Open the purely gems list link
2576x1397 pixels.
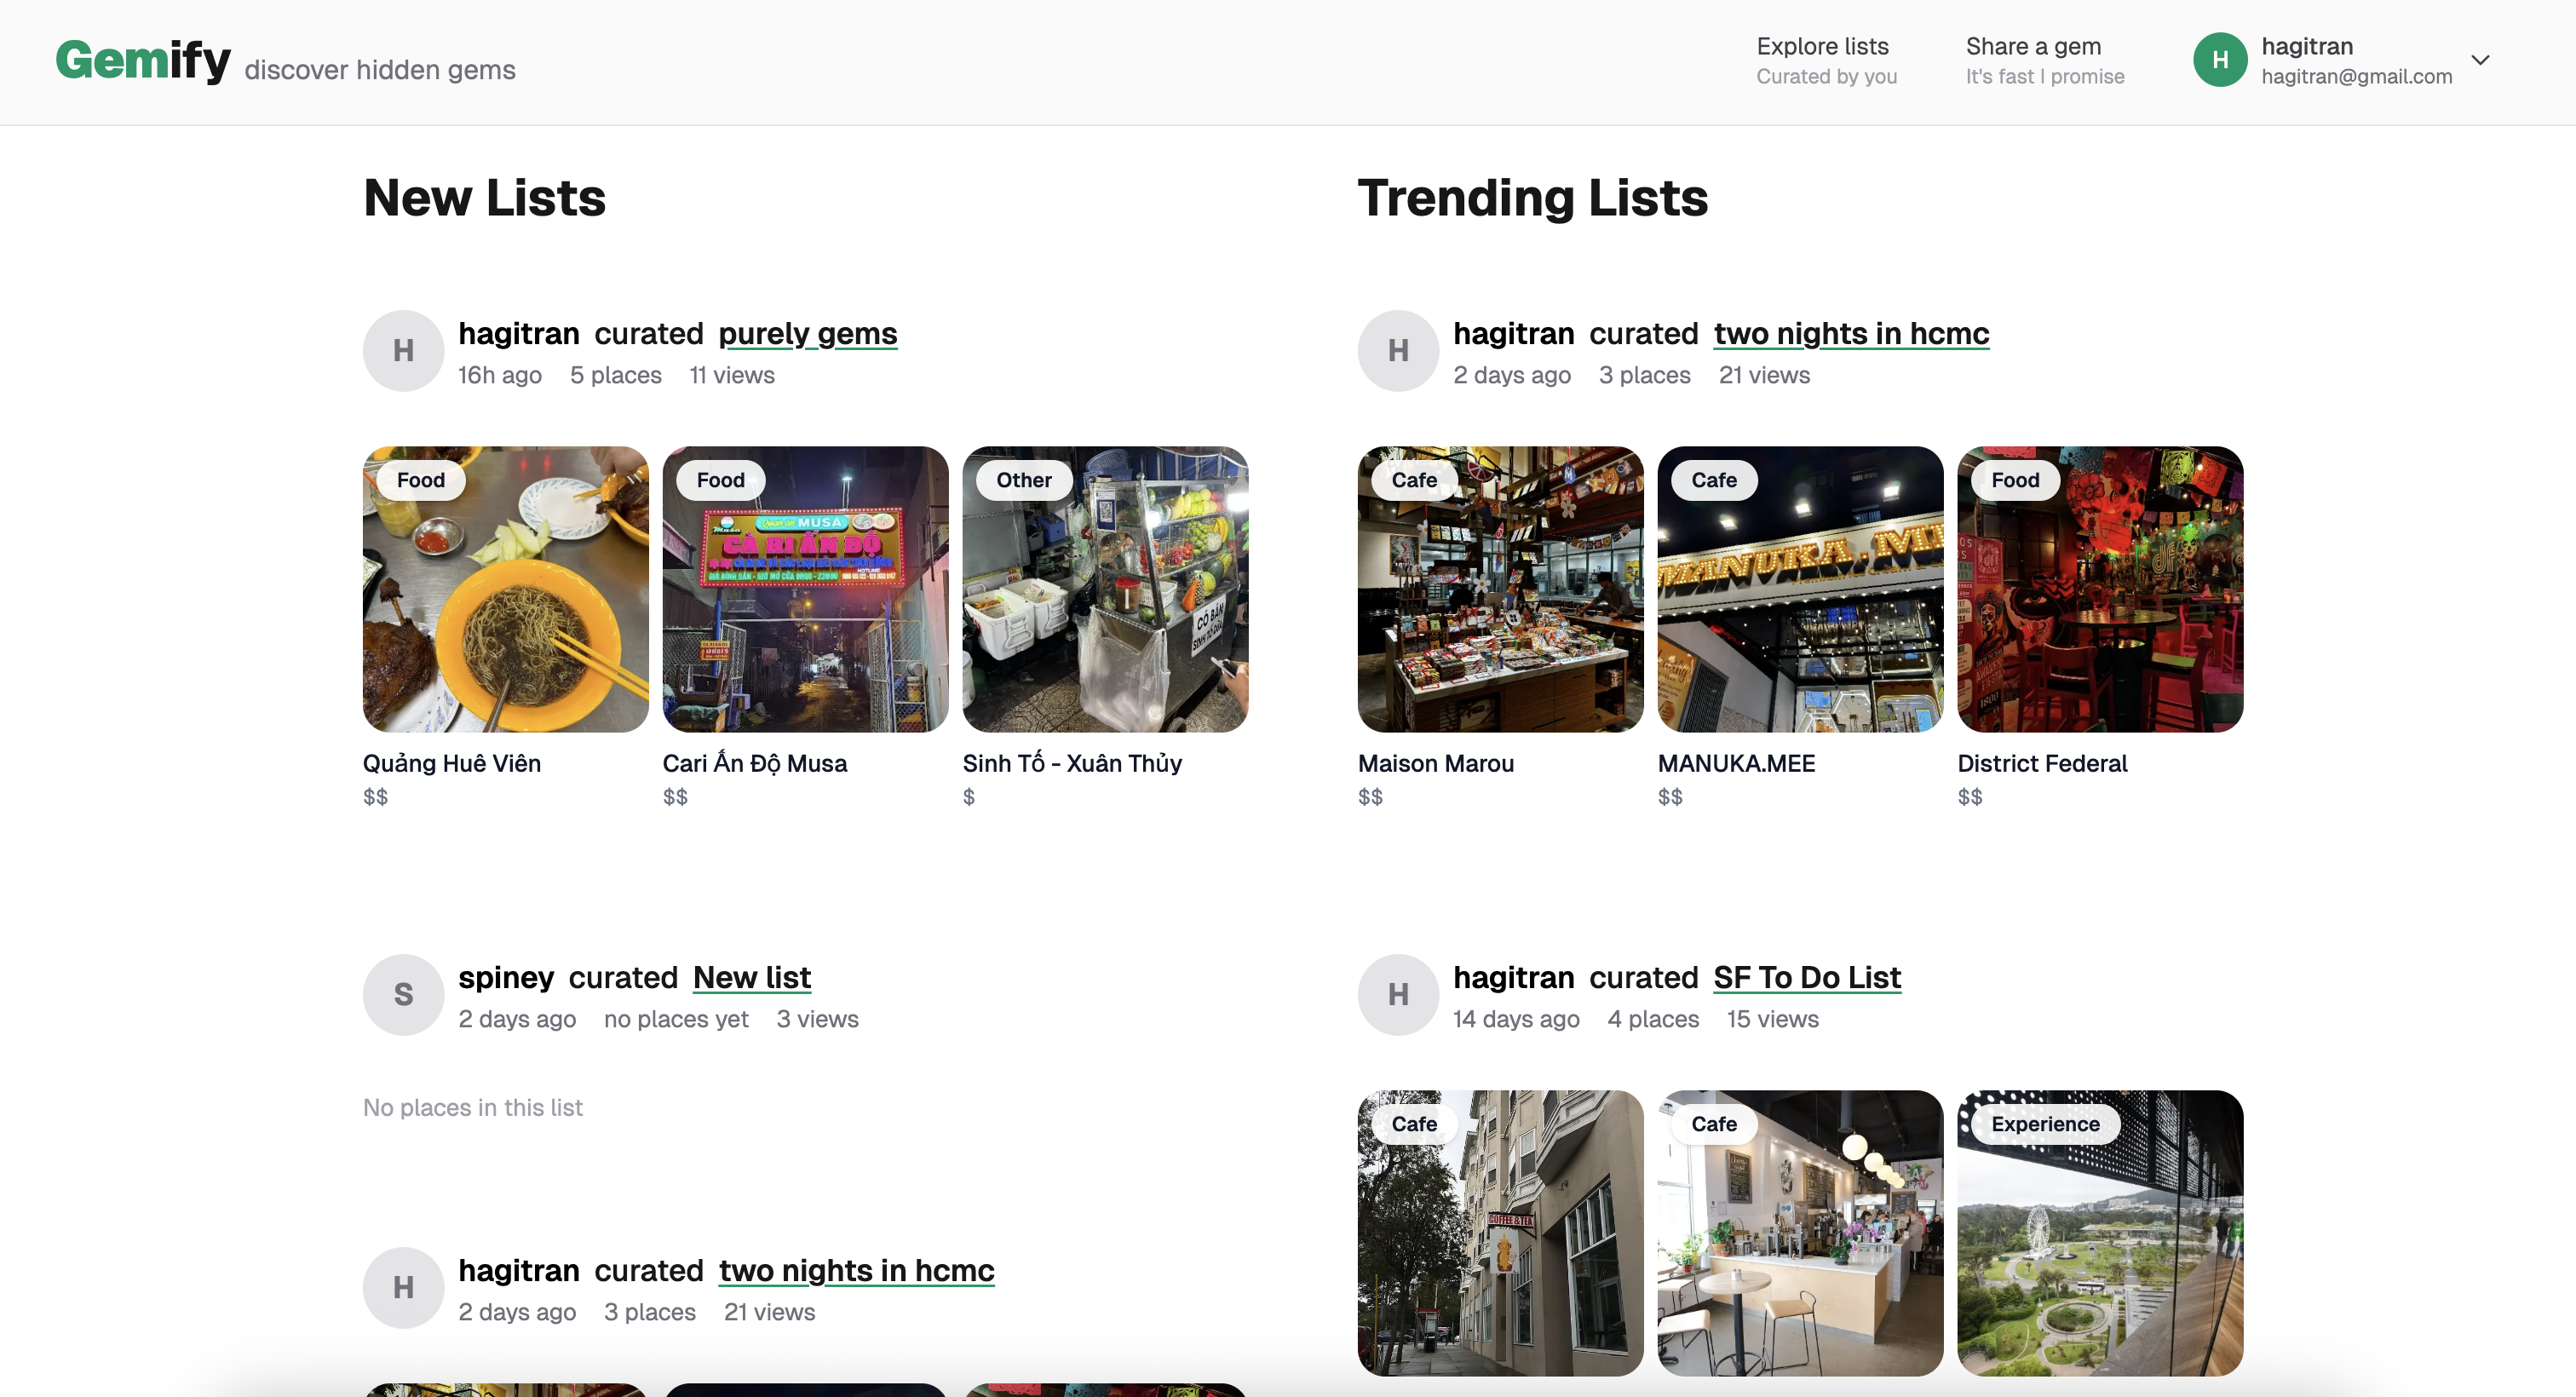point(807,333)
